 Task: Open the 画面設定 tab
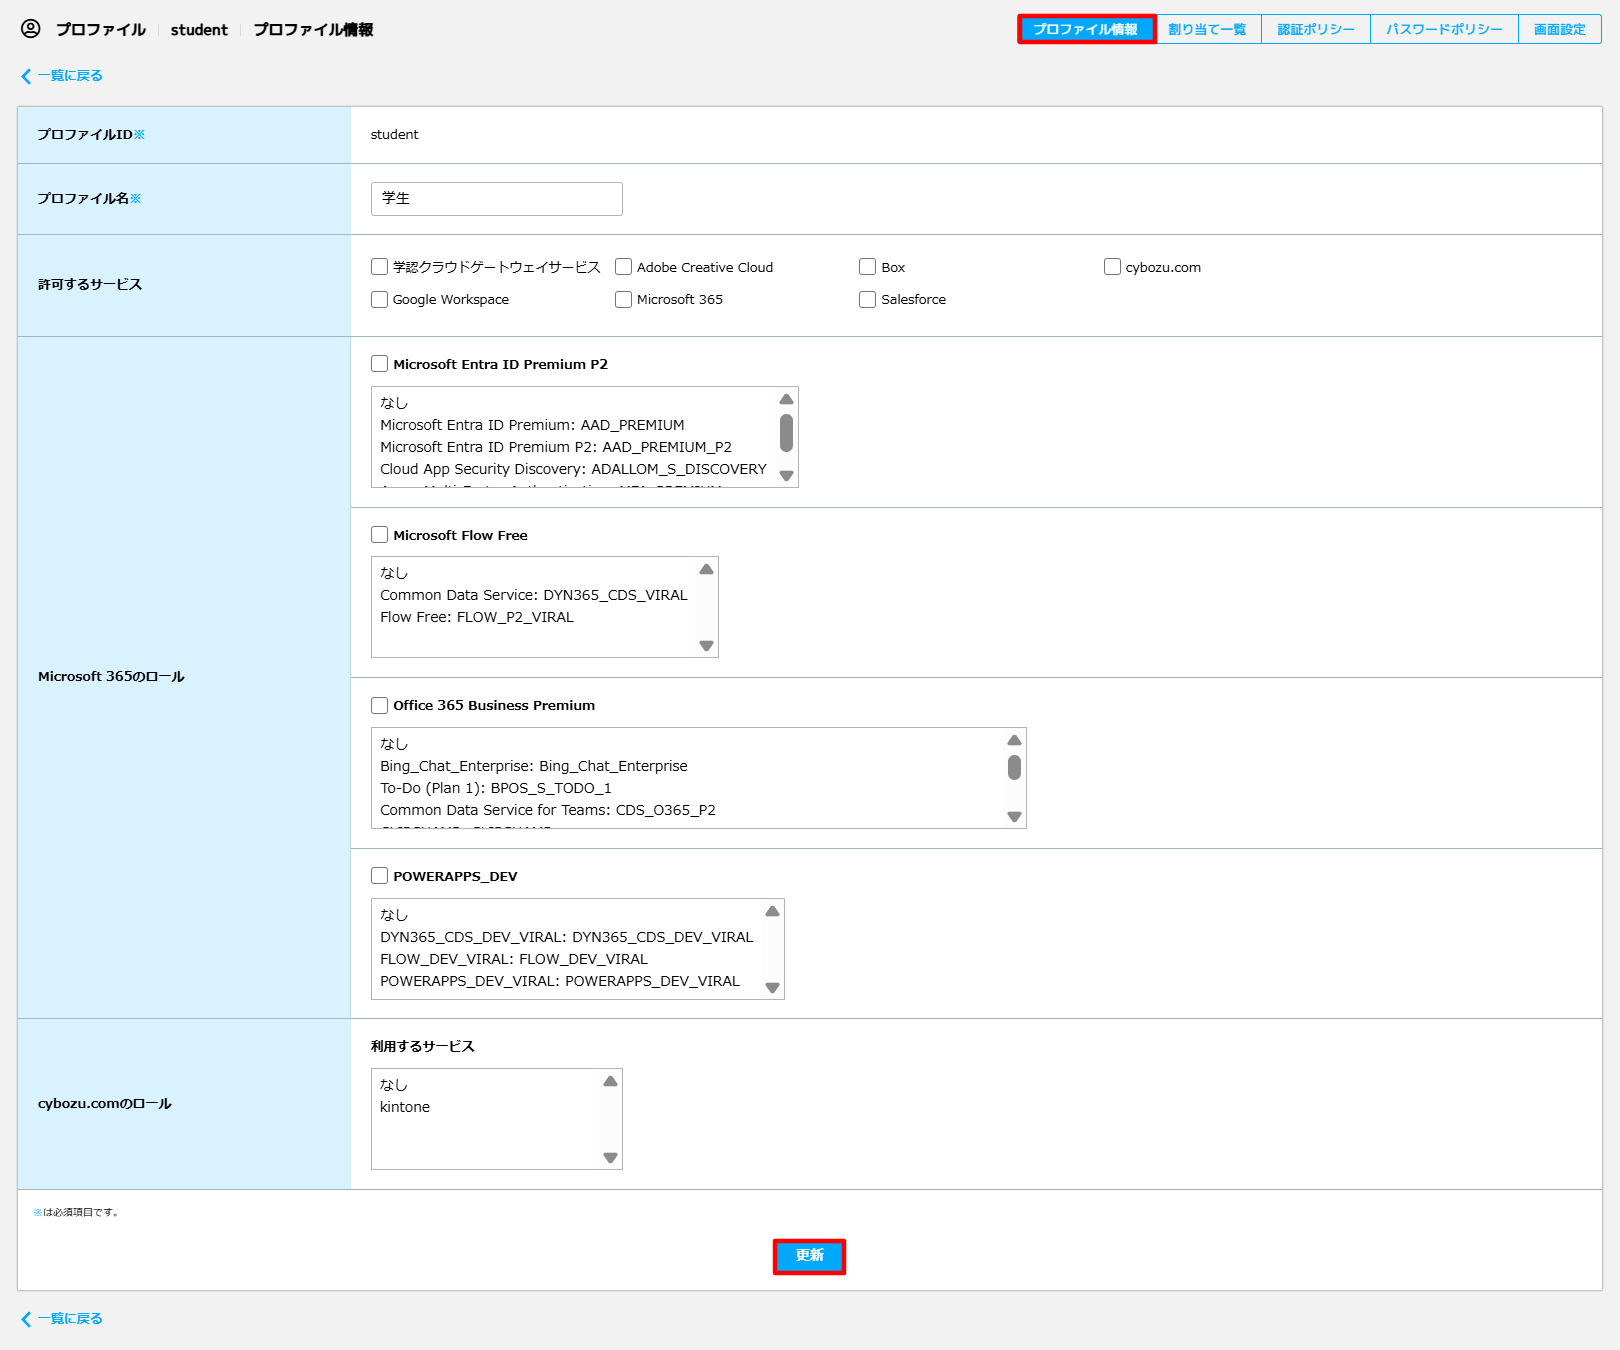point(1560,29)
